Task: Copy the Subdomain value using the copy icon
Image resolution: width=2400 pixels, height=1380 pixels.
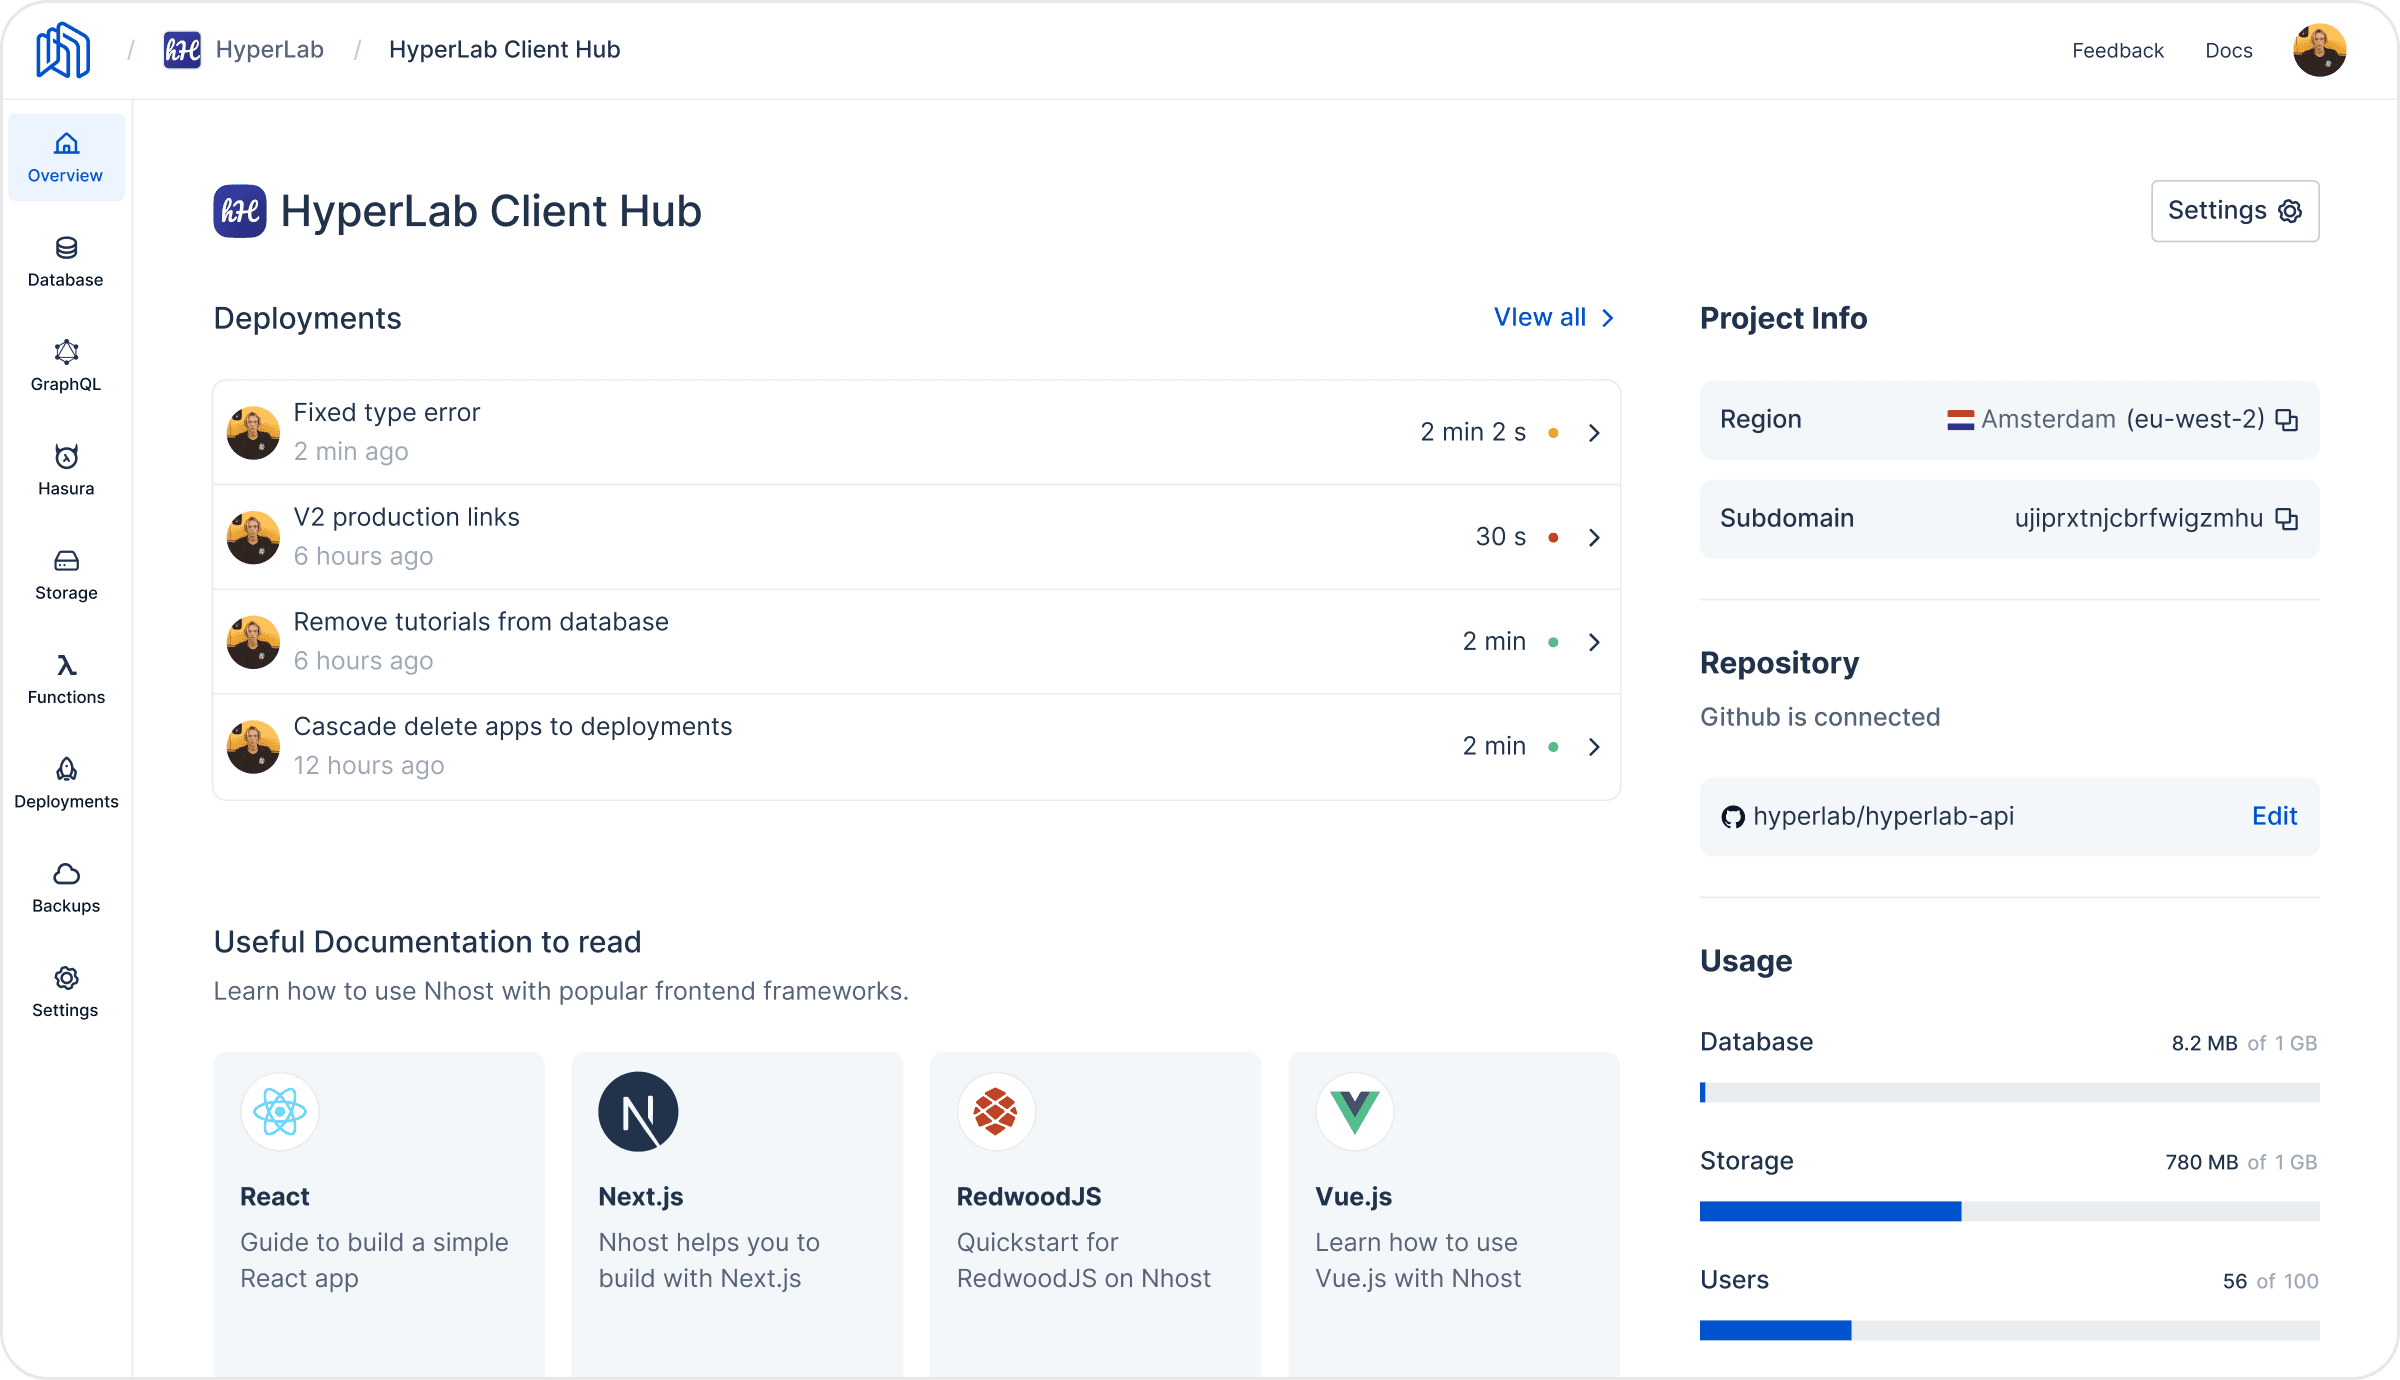Action: coord(2287,519)
